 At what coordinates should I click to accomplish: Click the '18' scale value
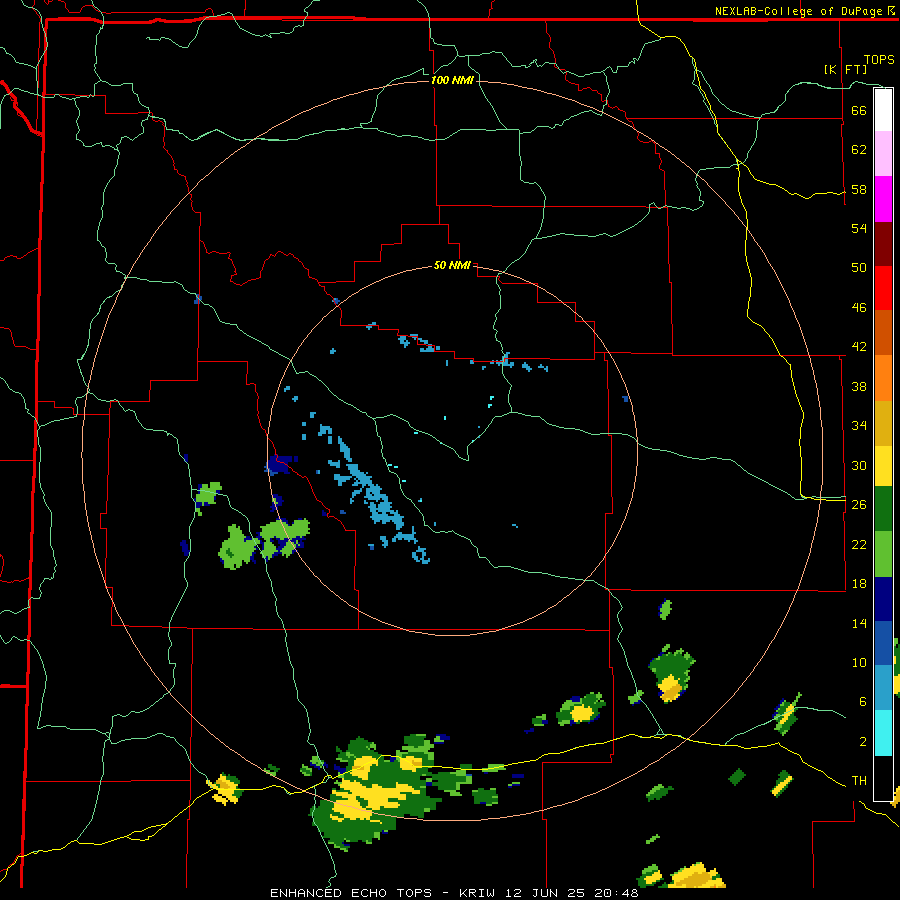pyautogui.click(x=859, y=584)
